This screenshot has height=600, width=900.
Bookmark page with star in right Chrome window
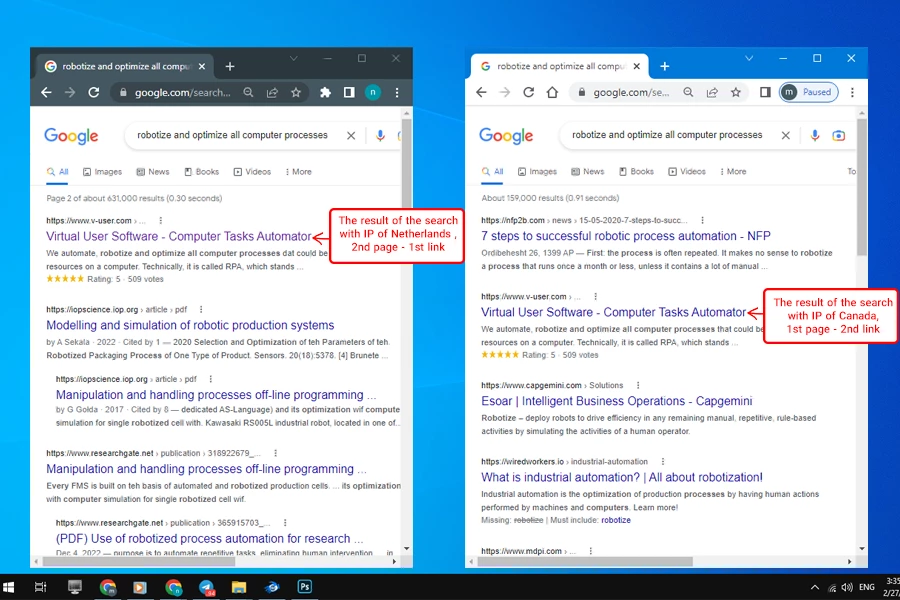pyautogui.click(x=736, y=92)
